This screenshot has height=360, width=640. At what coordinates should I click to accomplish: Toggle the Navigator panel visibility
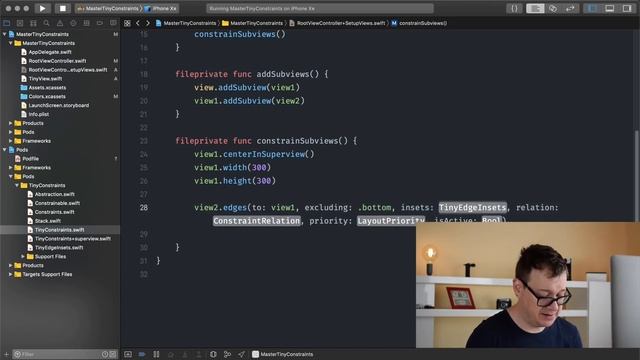pos(592,9)
